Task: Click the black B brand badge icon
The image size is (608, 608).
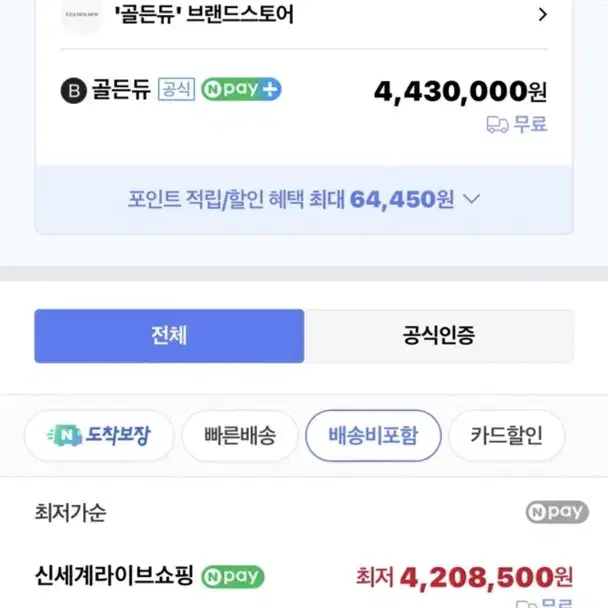Action: click(x=73, y=90)
